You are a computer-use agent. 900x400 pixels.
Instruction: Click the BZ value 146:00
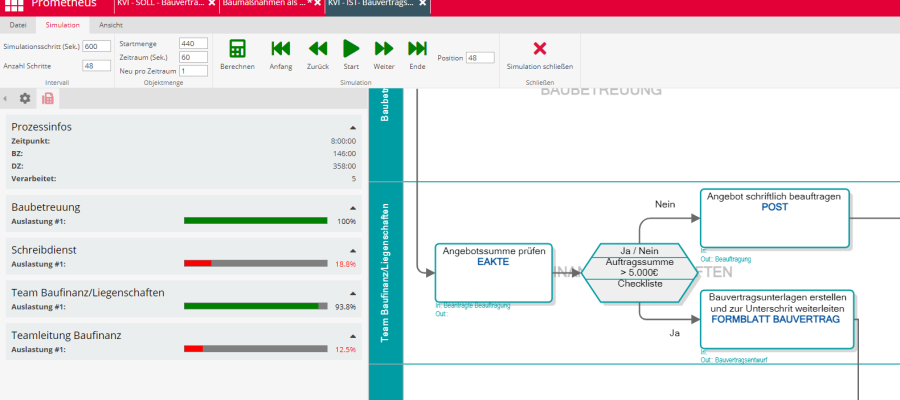pyautogui.click(x=344, y=153)
